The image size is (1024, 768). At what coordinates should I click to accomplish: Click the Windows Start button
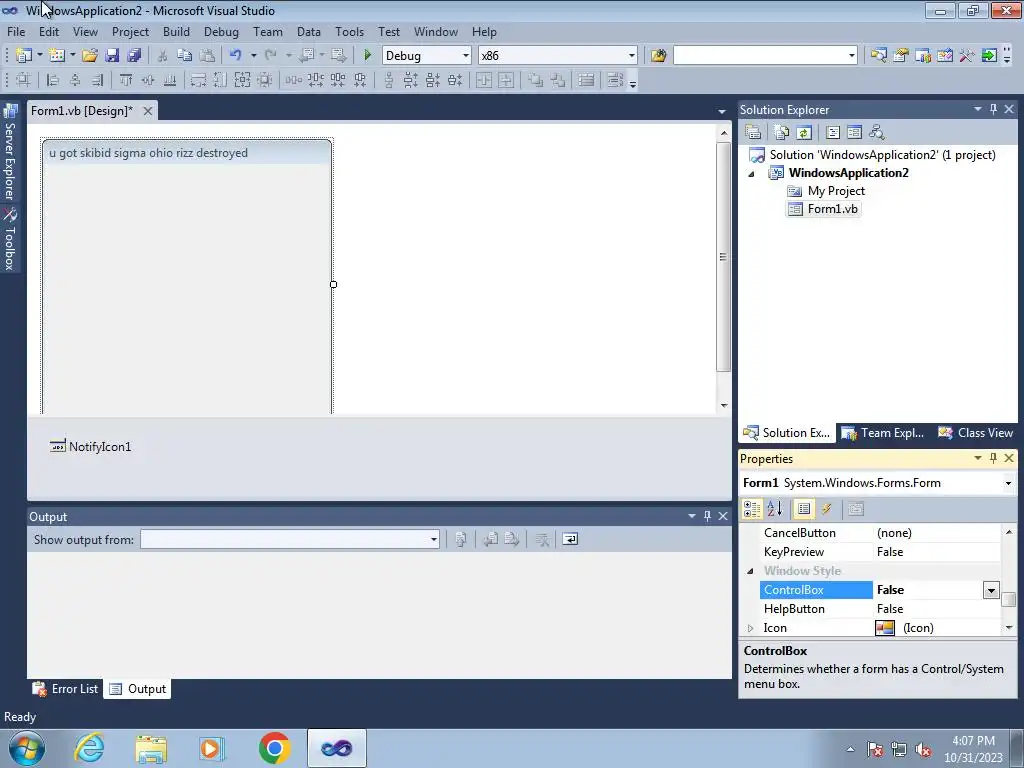point(27,748)
